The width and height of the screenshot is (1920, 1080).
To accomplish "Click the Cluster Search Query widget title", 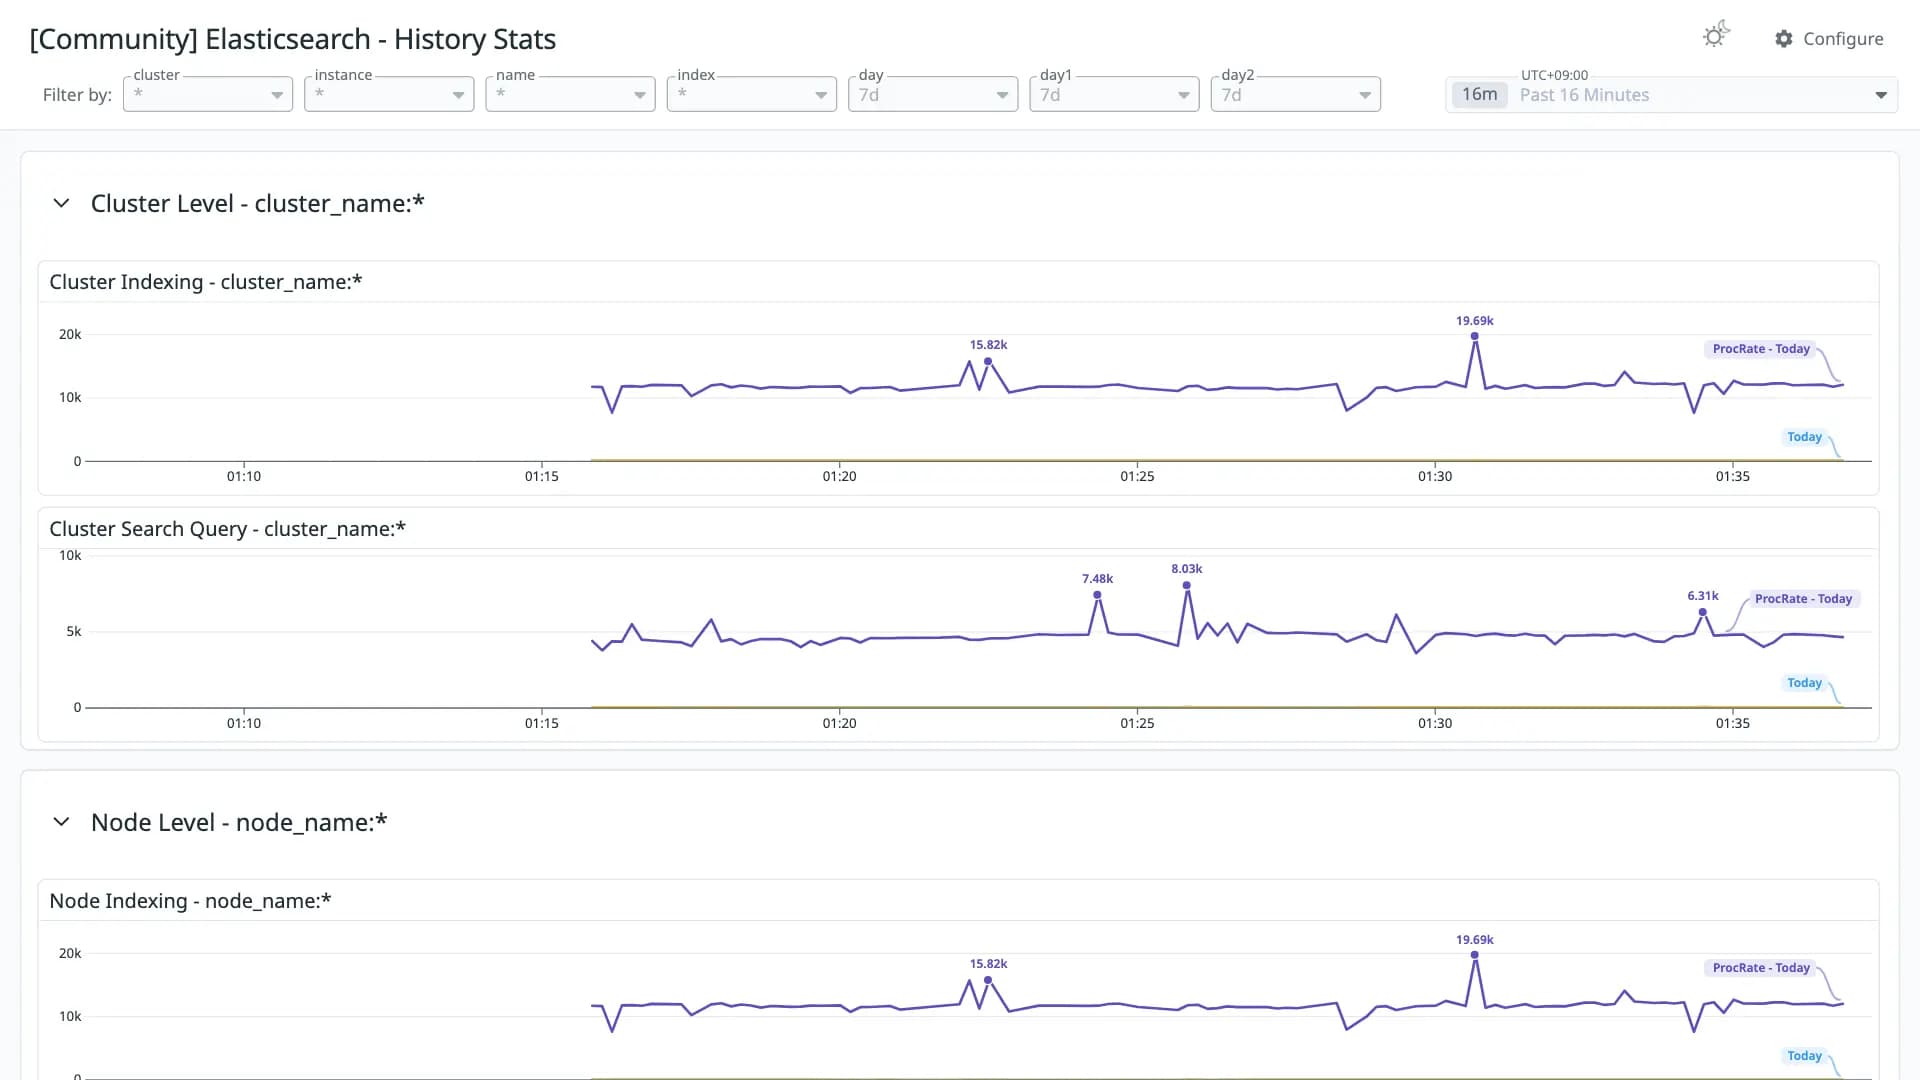I will (228, 529).
